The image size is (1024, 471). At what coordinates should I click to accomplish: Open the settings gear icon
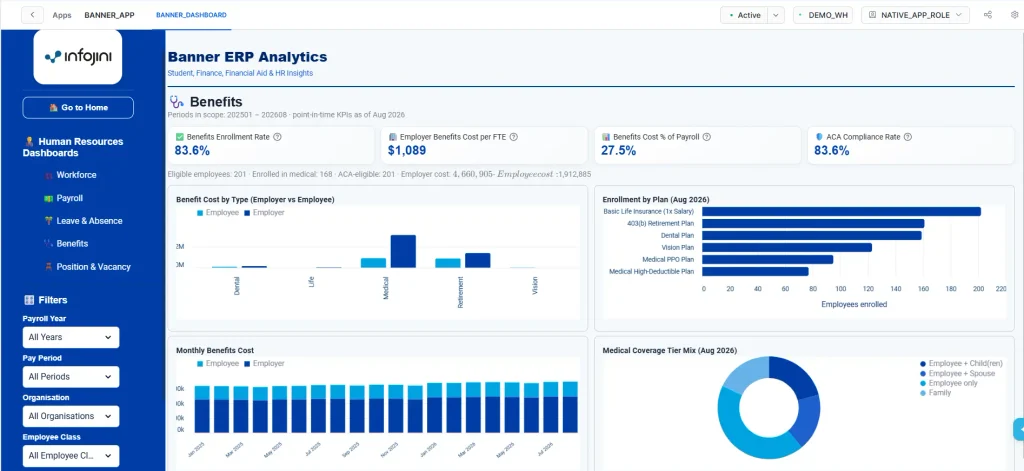(1014, 15)
